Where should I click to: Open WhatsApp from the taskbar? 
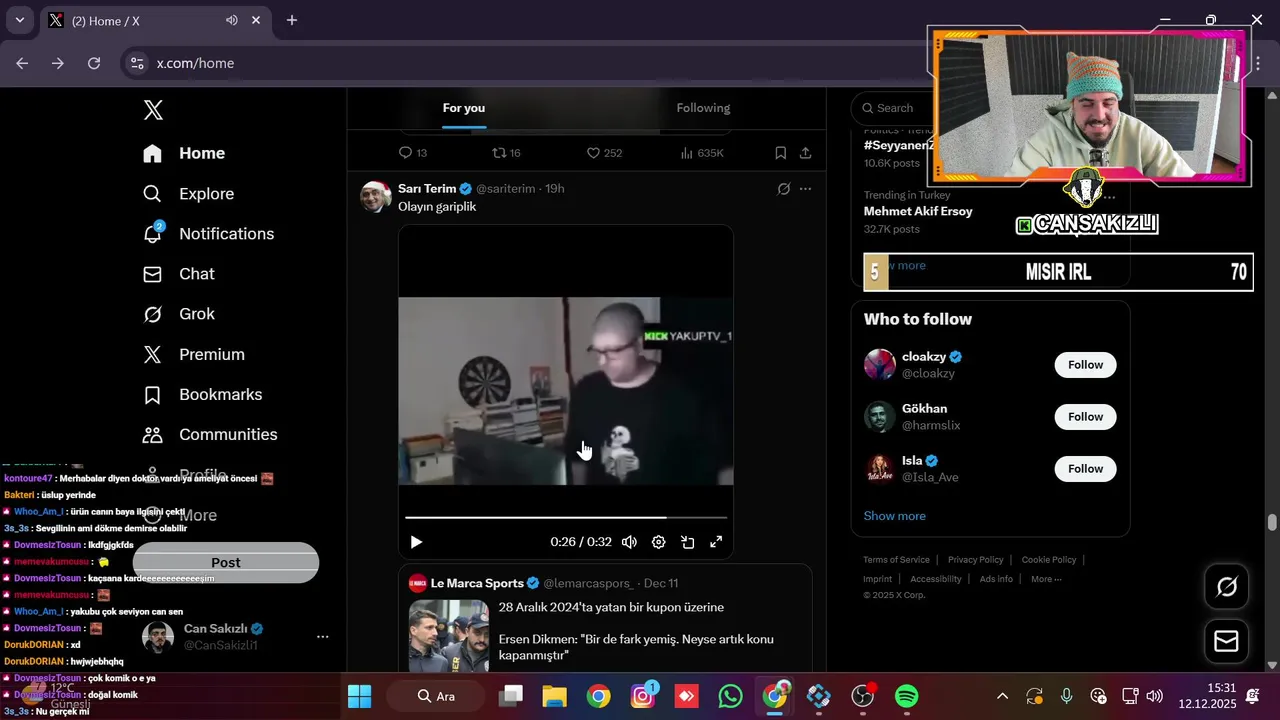731,696
